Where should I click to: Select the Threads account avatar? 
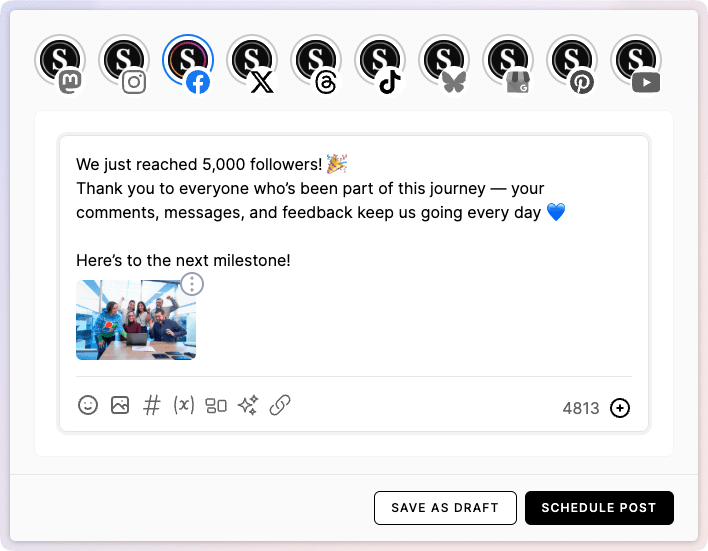coord(316,61)
